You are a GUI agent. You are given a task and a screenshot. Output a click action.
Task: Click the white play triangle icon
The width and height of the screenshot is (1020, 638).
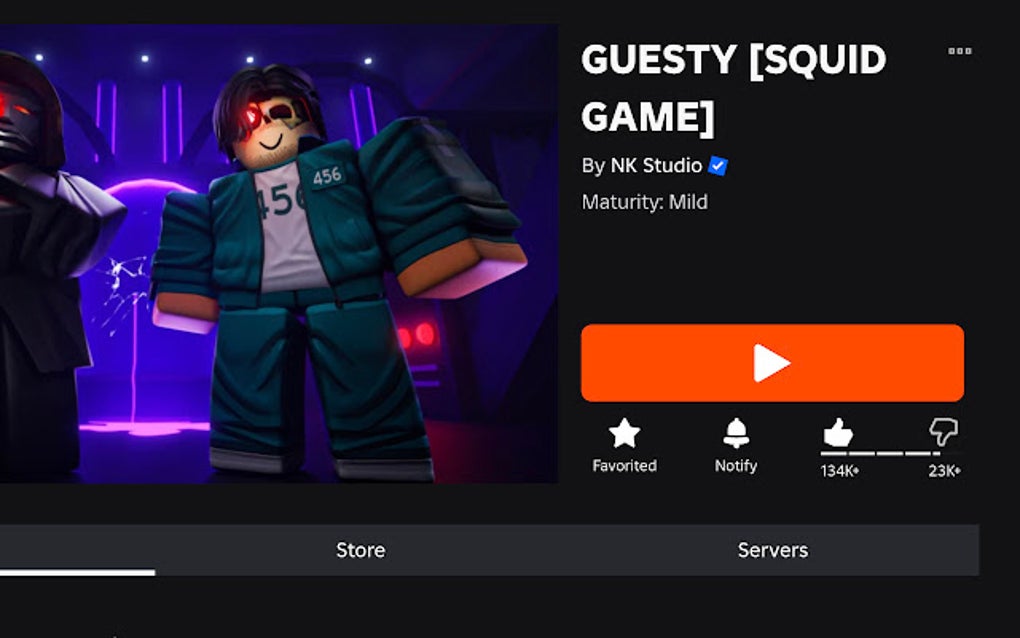click(x=772, y=363)
